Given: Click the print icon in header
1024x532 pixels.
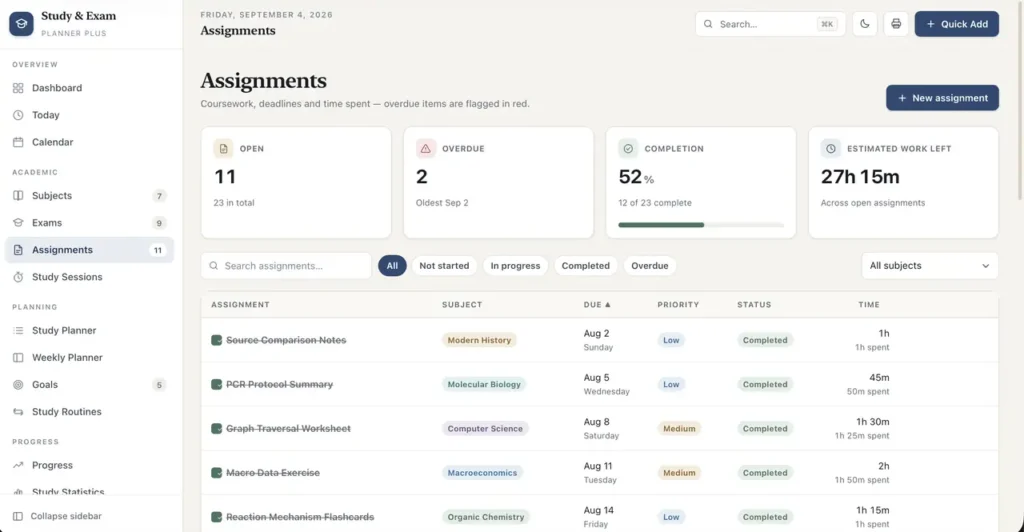Looking at the screenshot, I should (x=896, y=24).
